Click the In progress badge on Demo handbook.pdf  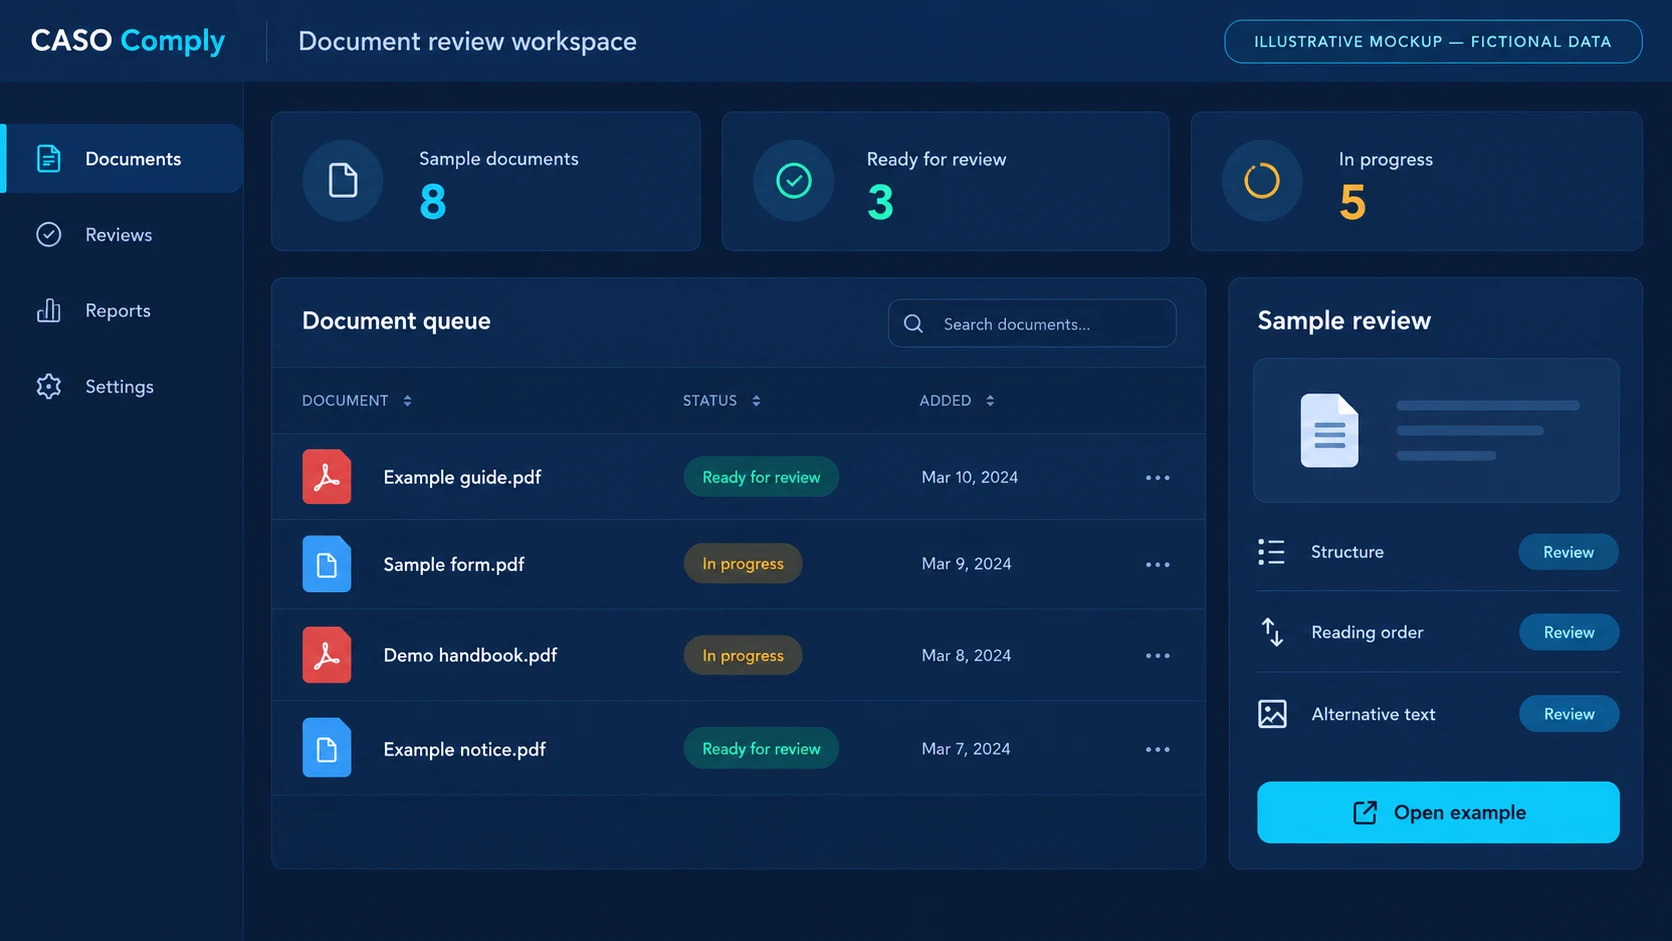[x=743, y=656]
